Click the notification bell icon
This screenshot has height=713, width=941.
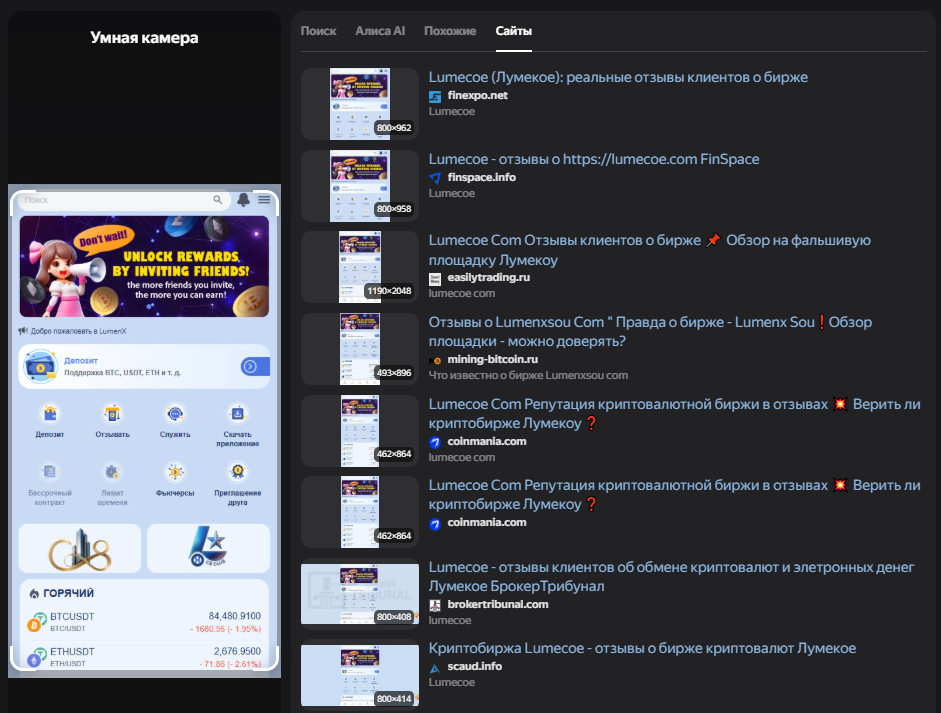click(x=243, y=200)
